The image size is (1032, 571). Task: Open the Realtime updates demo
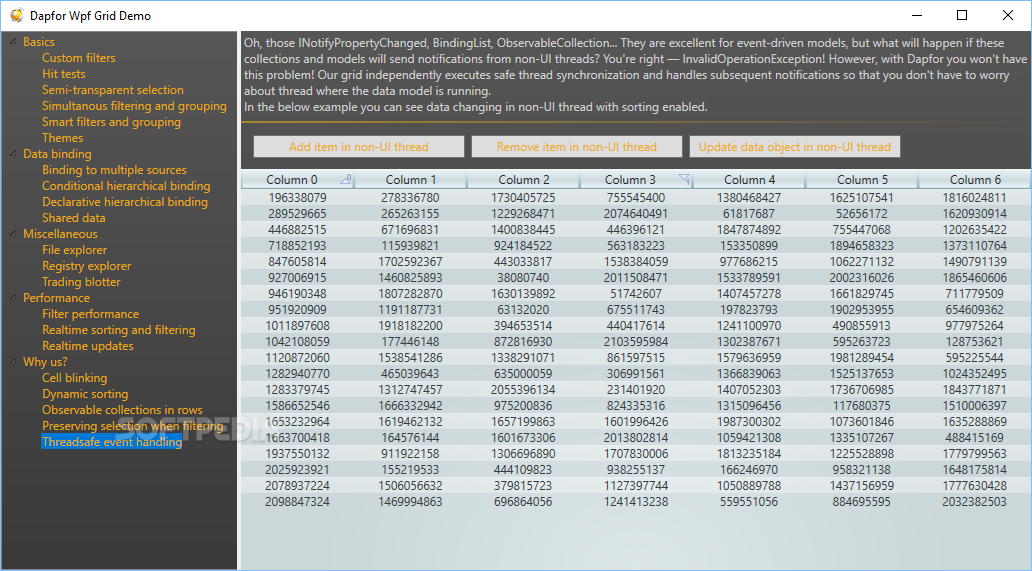88,346
